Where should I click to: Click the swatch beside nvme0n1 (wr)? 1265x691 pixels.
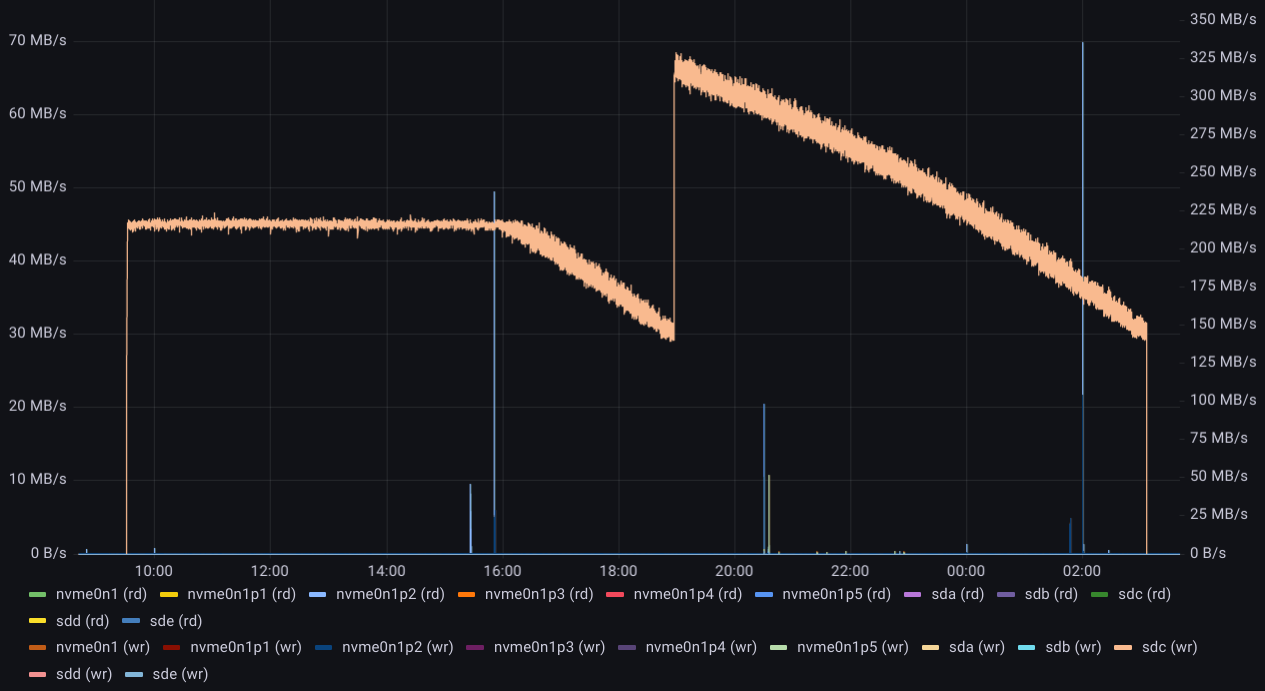pos(38,648)
